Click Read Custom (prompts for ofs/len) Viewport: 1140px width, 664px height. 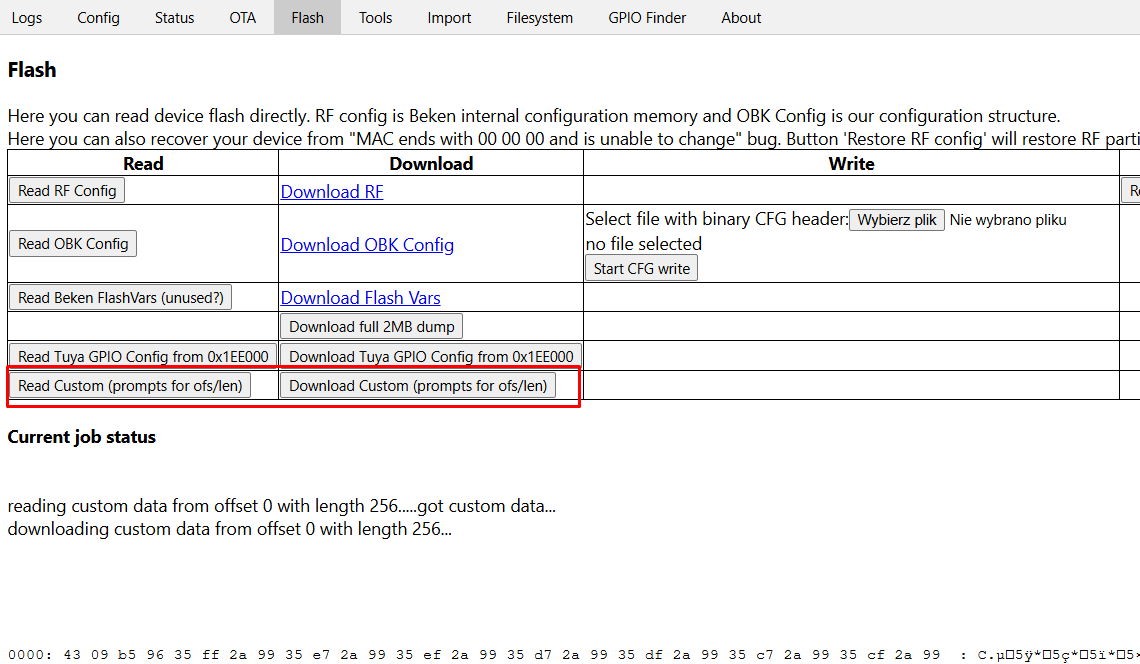pyautogui.click(x=130, y=385)
